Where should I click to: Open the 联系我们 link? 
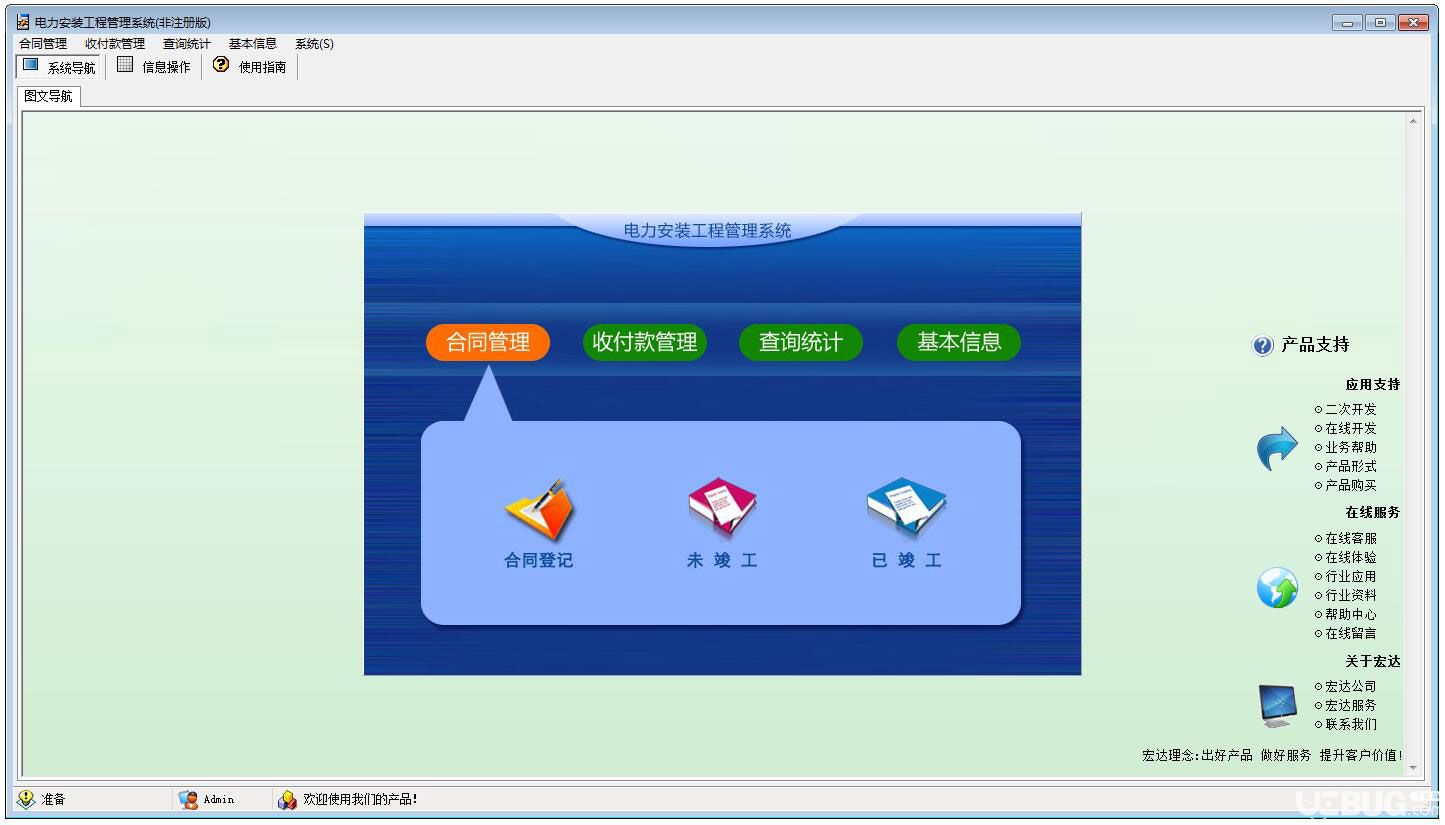(1351, 724)
